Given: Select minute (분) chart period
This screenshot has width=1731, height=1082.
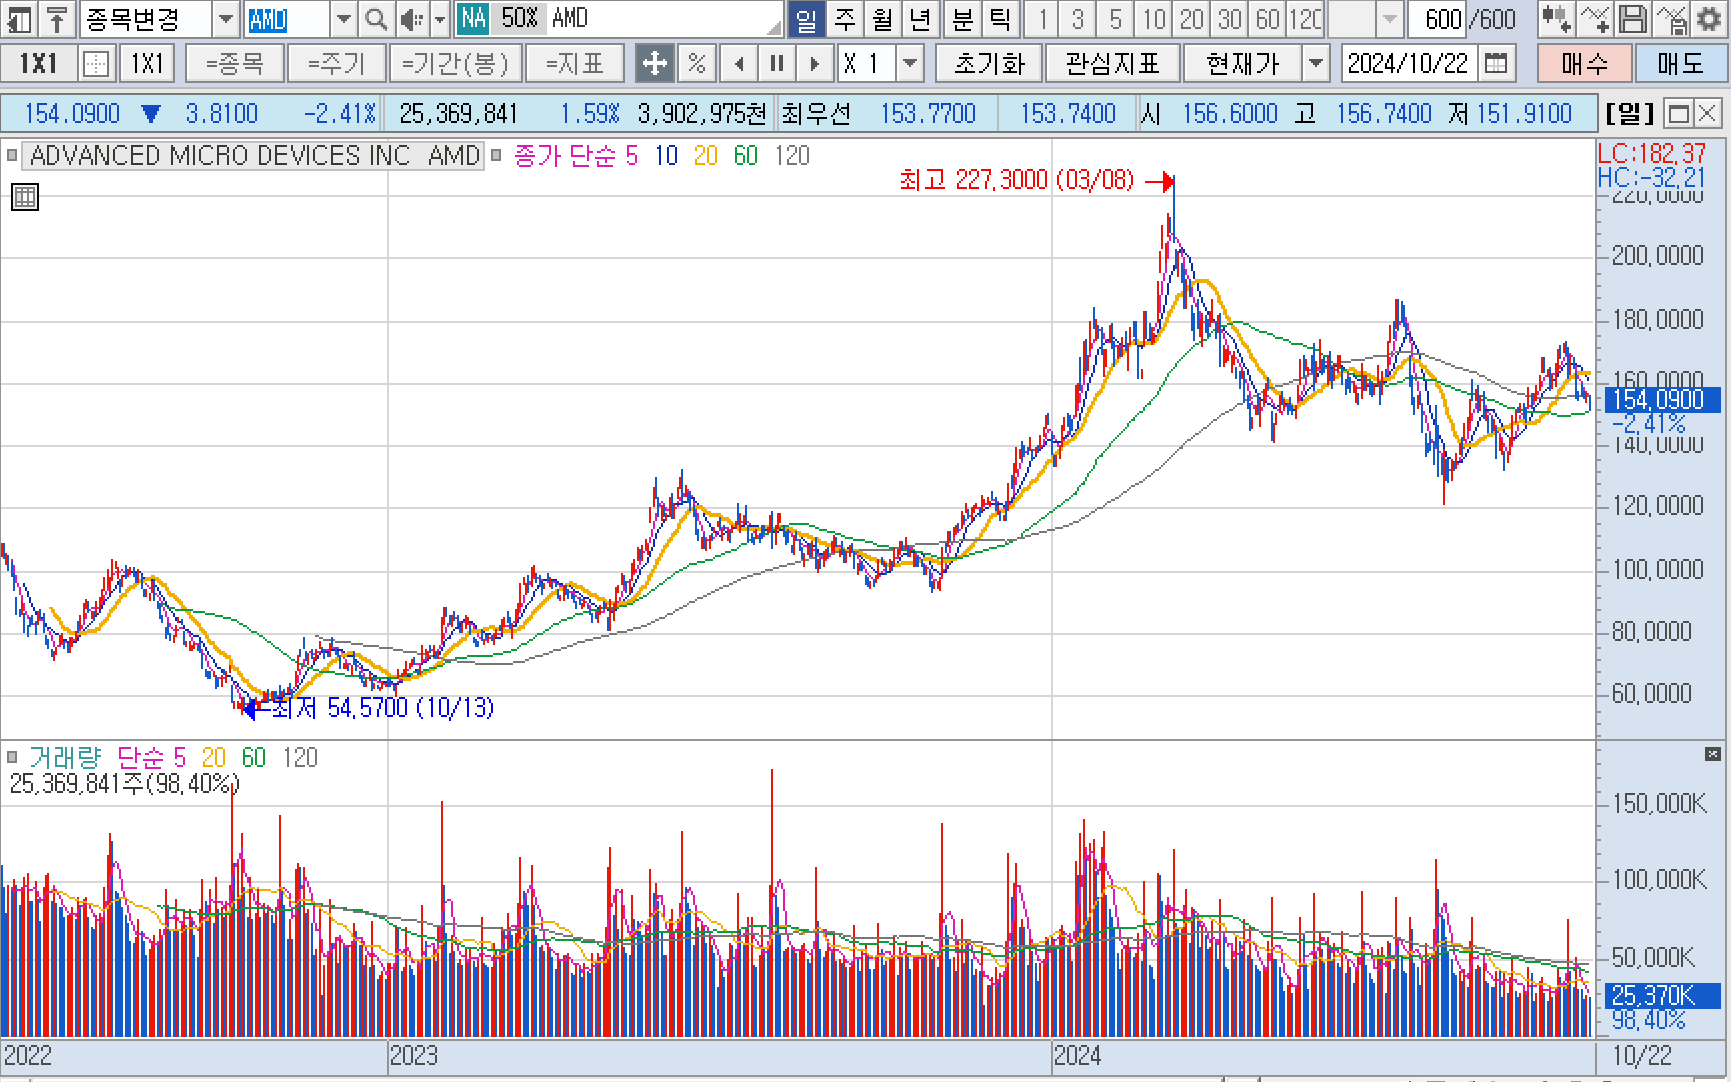Looking at the screenshot, I should [962, 19].
